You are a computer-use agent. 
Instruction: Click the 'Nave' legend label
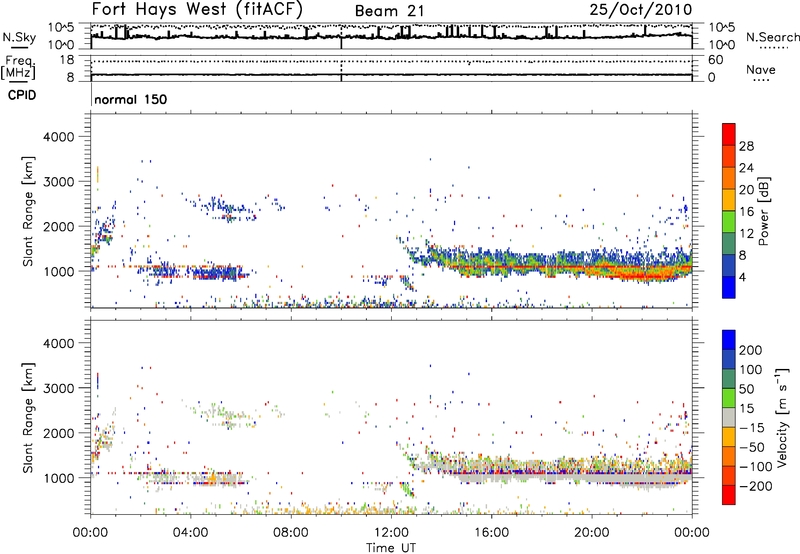pyautogui.click(x=761, y=70)
